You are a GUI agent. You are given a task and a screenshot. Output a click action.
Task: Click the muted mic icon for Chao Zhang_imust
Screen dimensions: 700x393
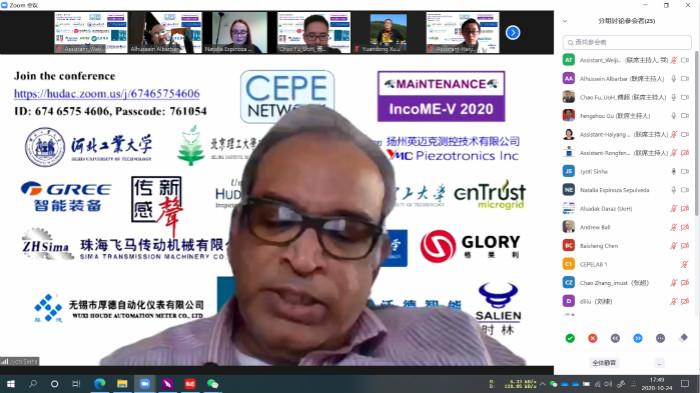[x=674, y=283]
